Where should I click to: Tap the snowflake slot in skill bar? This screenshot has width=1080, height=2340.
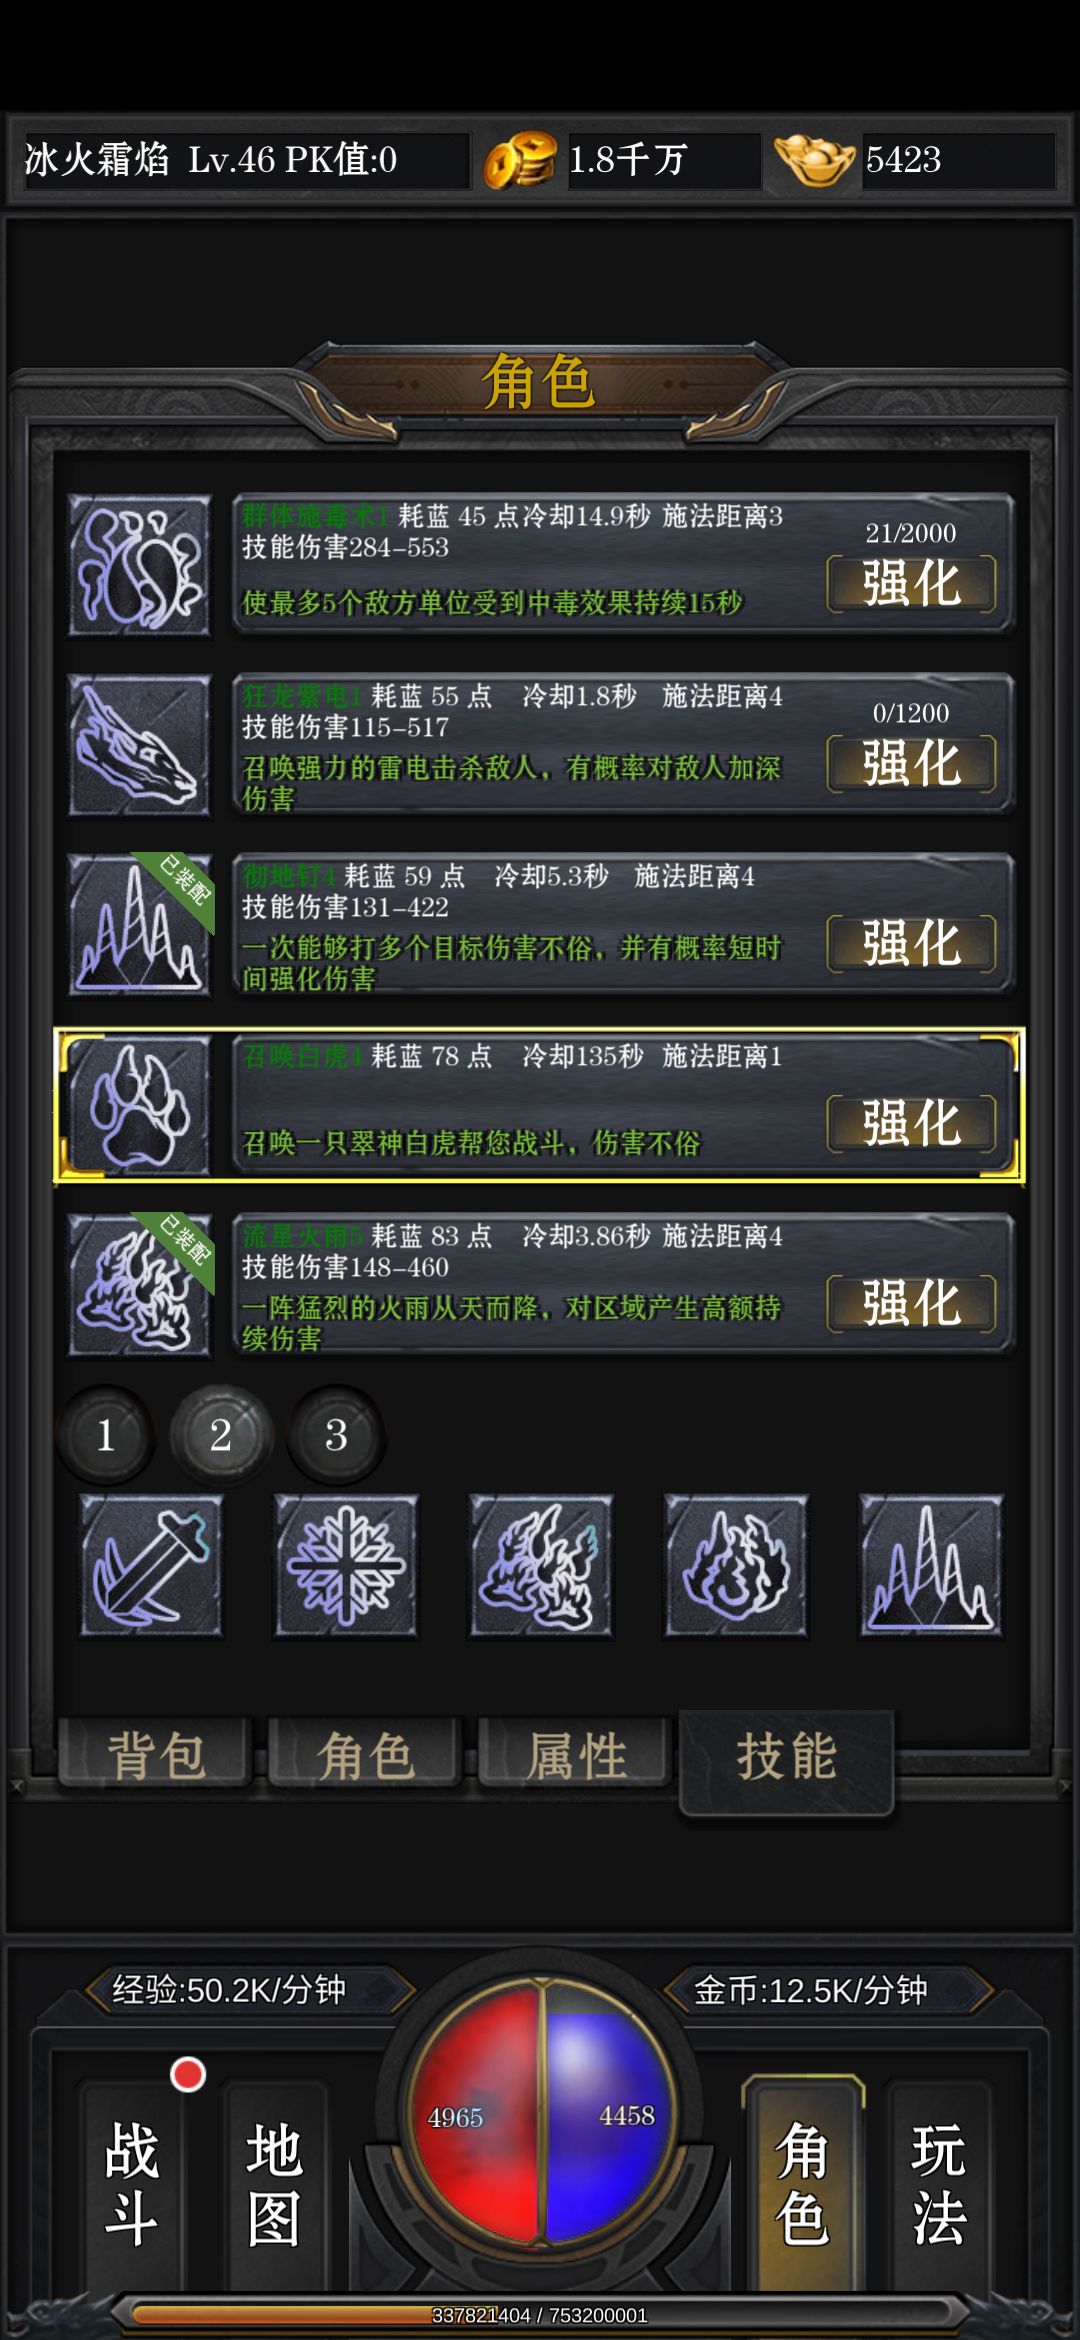click(346, 1566)
